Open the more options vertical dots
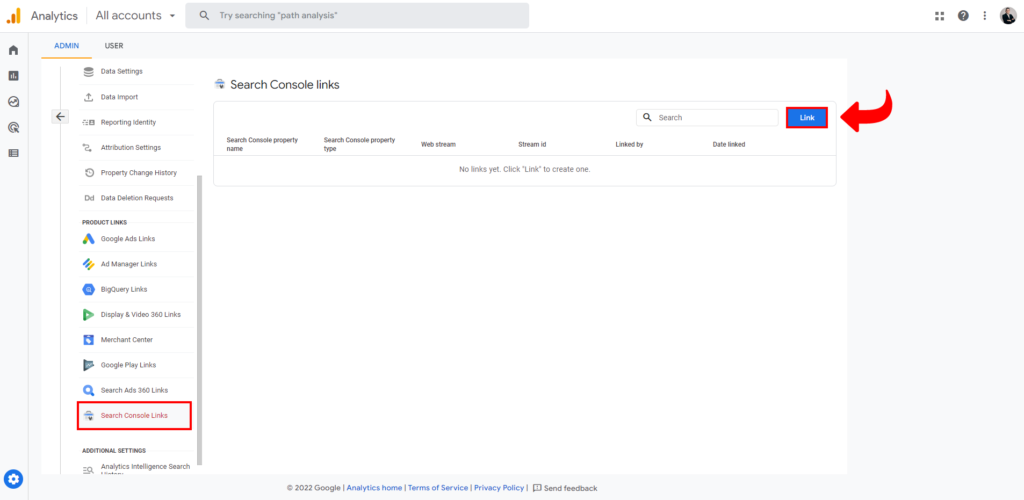This screenshot has height=500, width=1024. point(985,16)
